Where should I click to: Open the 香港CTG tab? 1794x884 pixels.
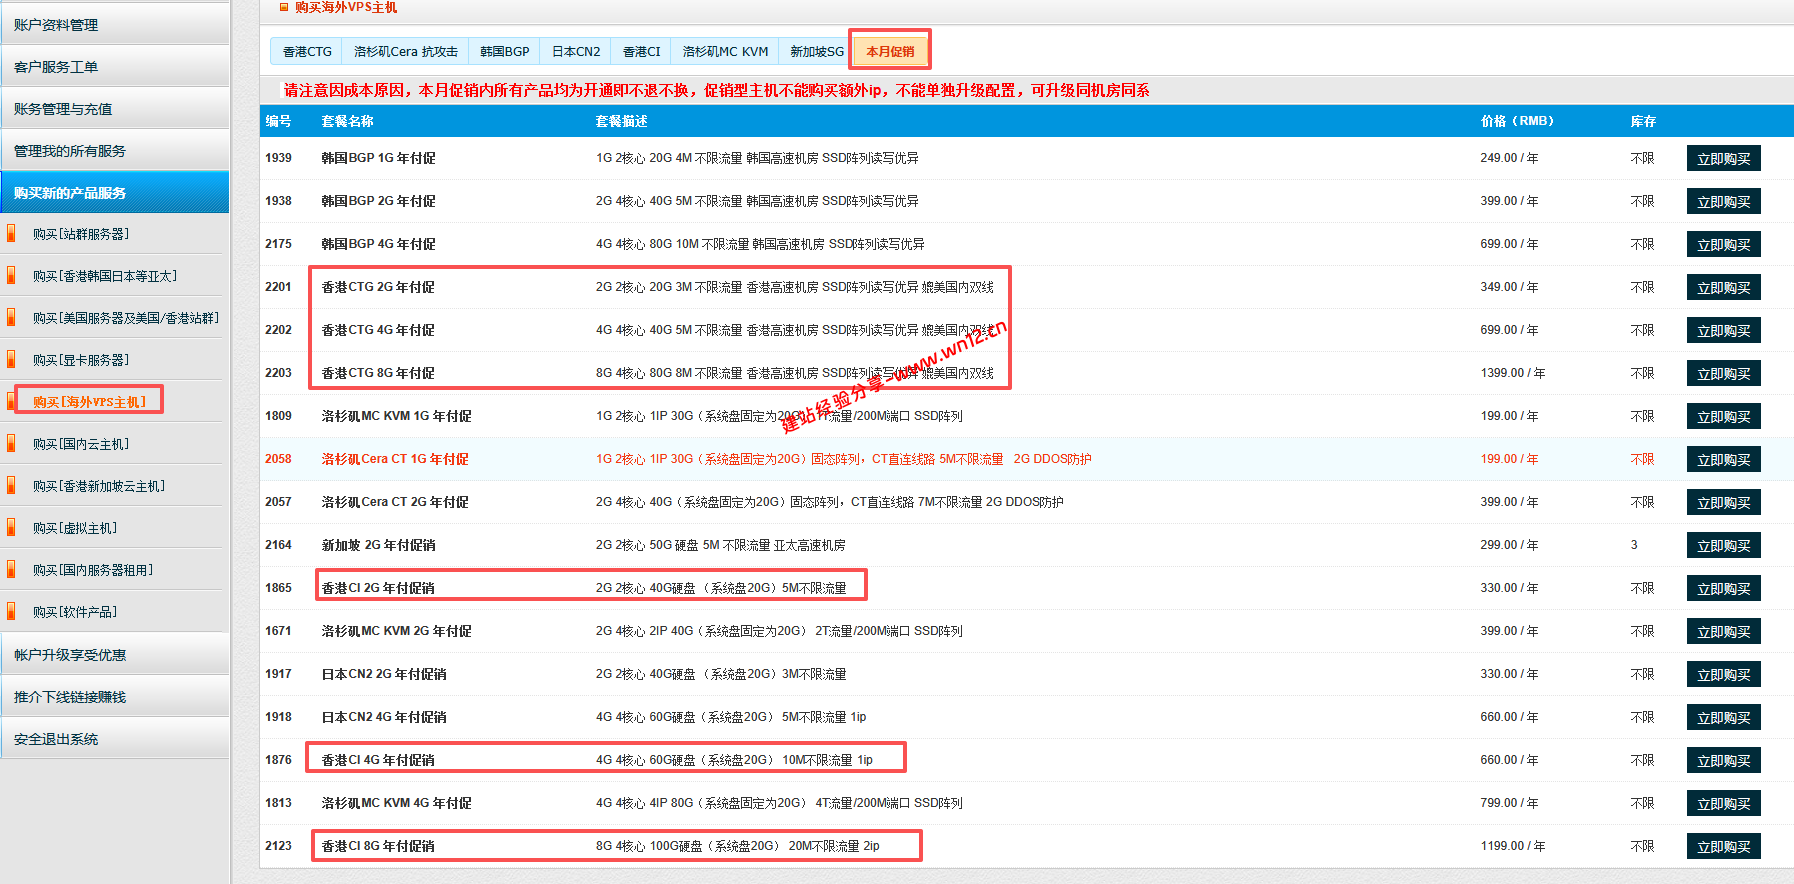pos(307,51)
